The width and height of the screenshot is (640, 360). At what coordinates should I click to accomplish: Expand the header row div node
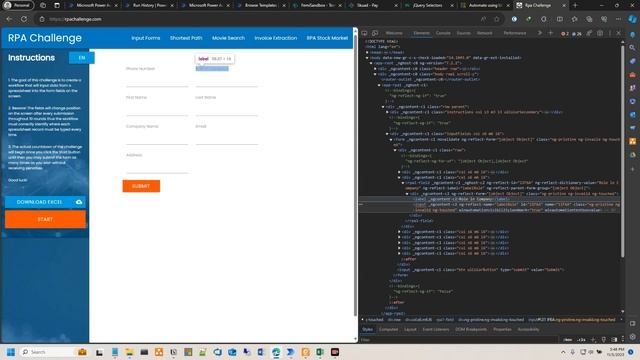[375, 69]
